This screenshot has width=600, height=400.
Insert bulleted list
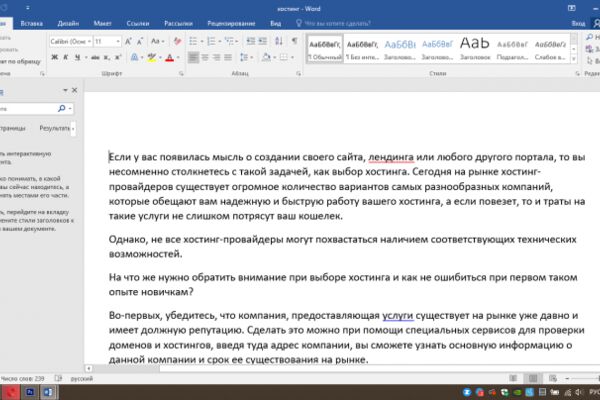click(193, 41)
